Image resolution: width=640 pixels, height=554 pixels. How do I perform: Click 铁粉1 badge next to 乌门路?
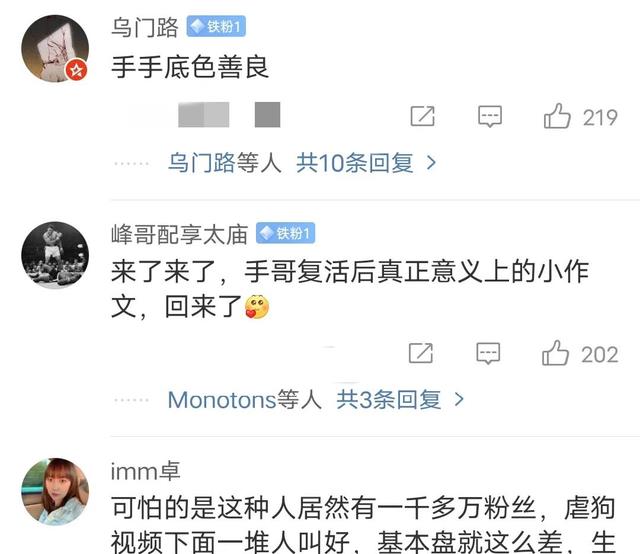[216, 27]
